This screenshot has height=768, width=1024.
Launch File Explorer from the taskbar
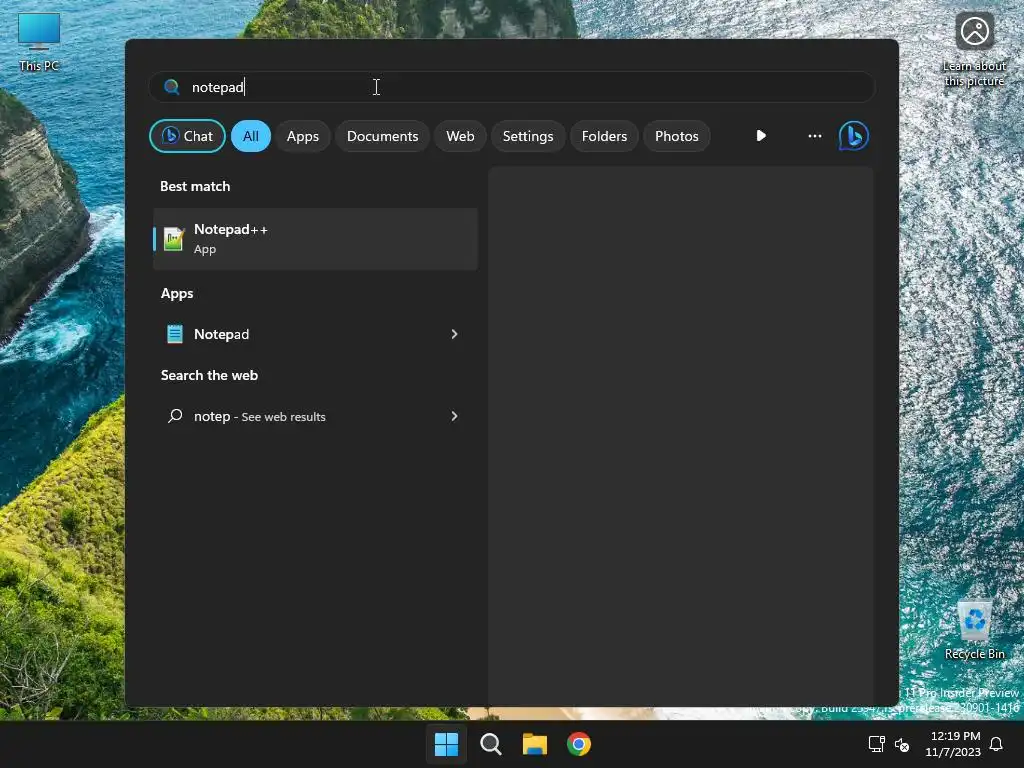(x=535, y=744)
